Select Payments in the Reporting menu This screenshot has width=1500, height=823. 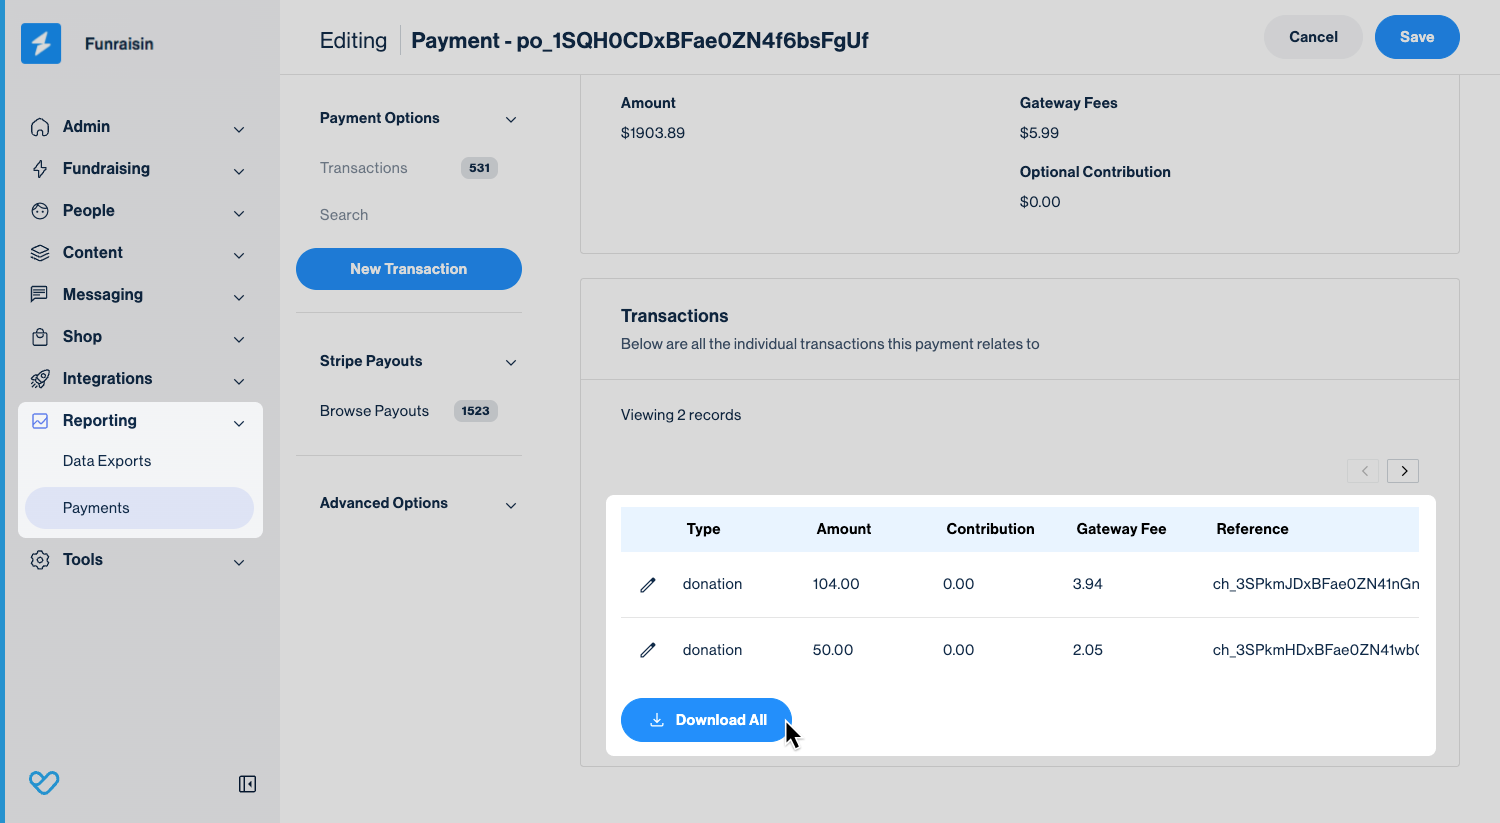coord(96,508)
